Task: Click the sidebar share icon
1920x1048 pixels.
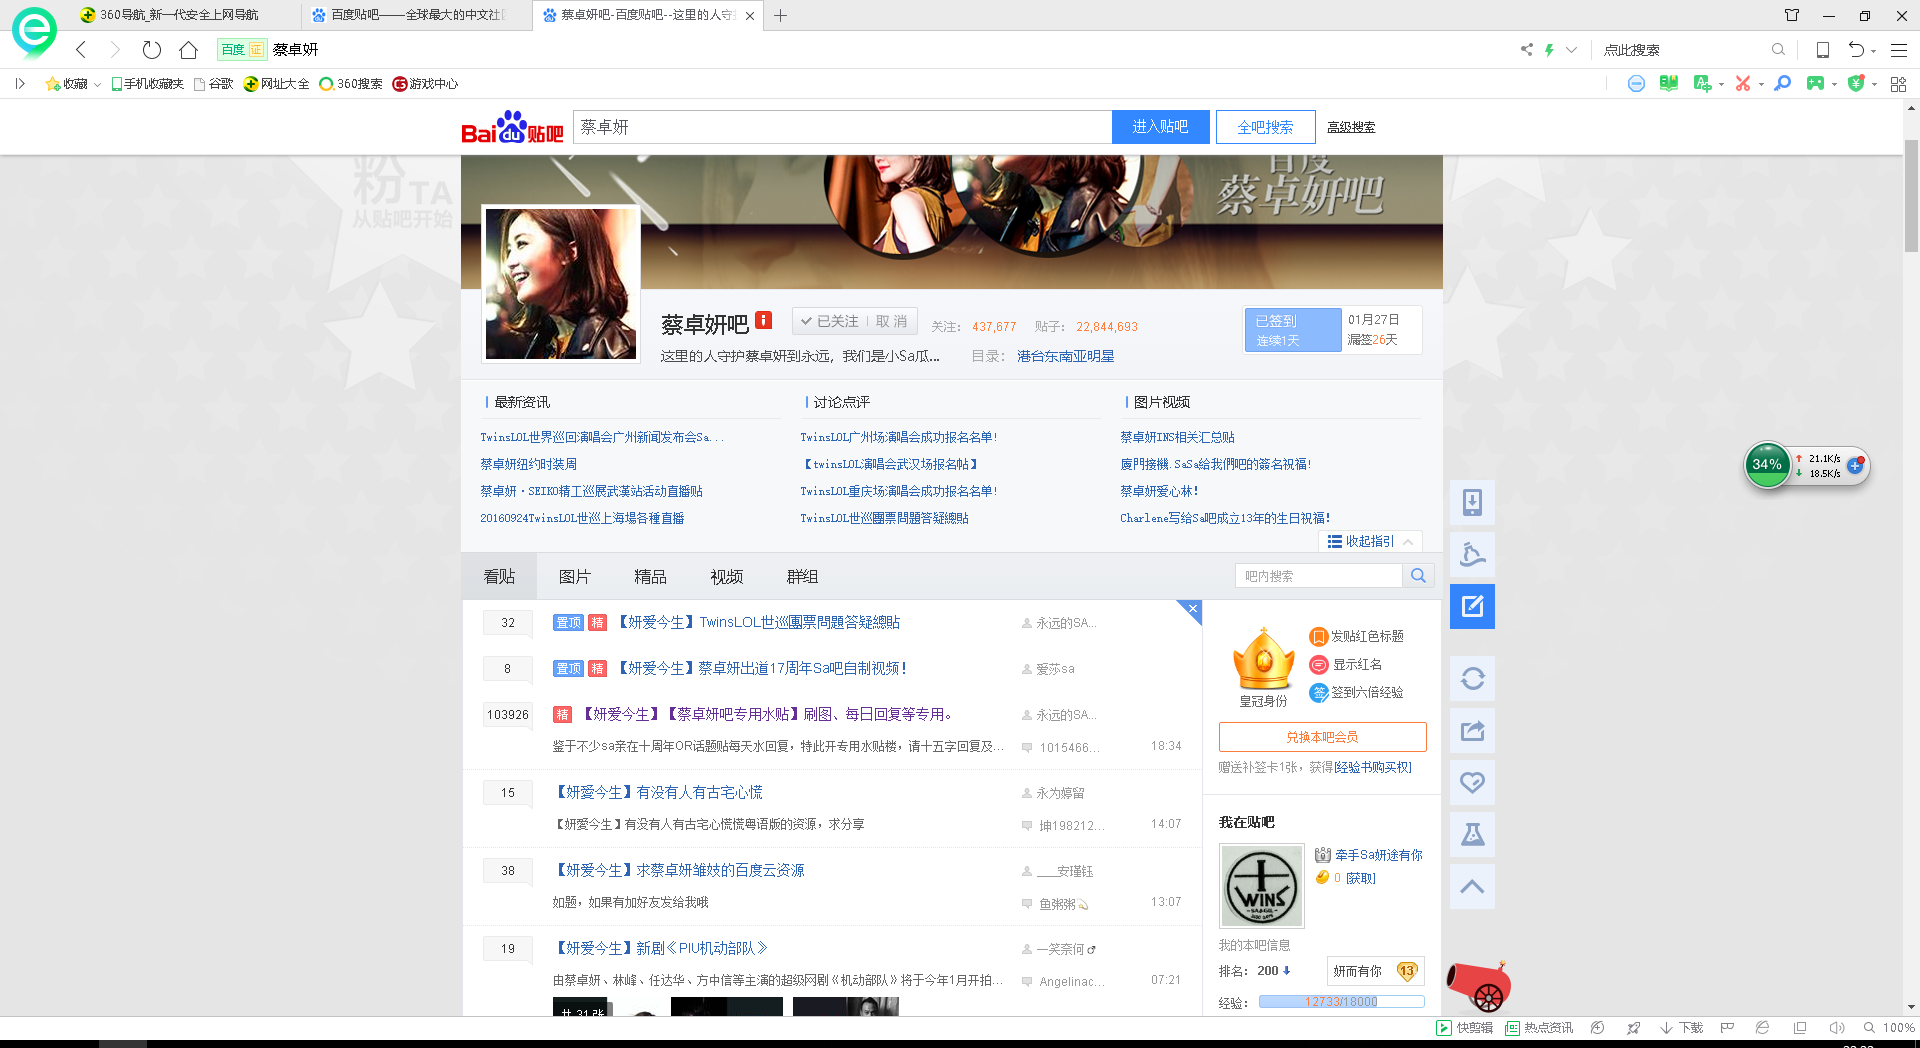Action: pos(1472,731)
